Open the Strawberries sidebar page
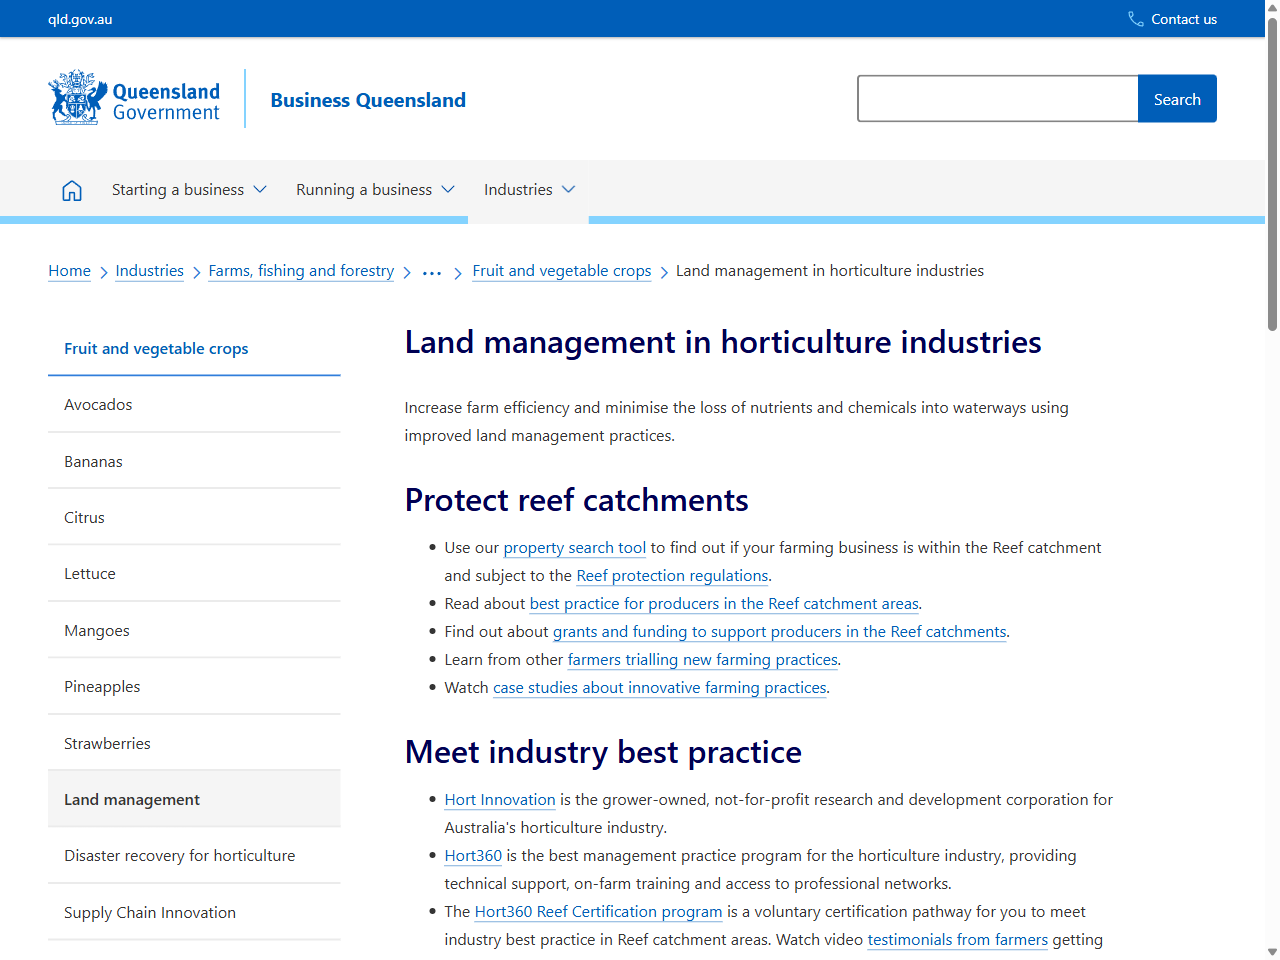Viewport: 1280px width, 960px height. click(107, 743)
